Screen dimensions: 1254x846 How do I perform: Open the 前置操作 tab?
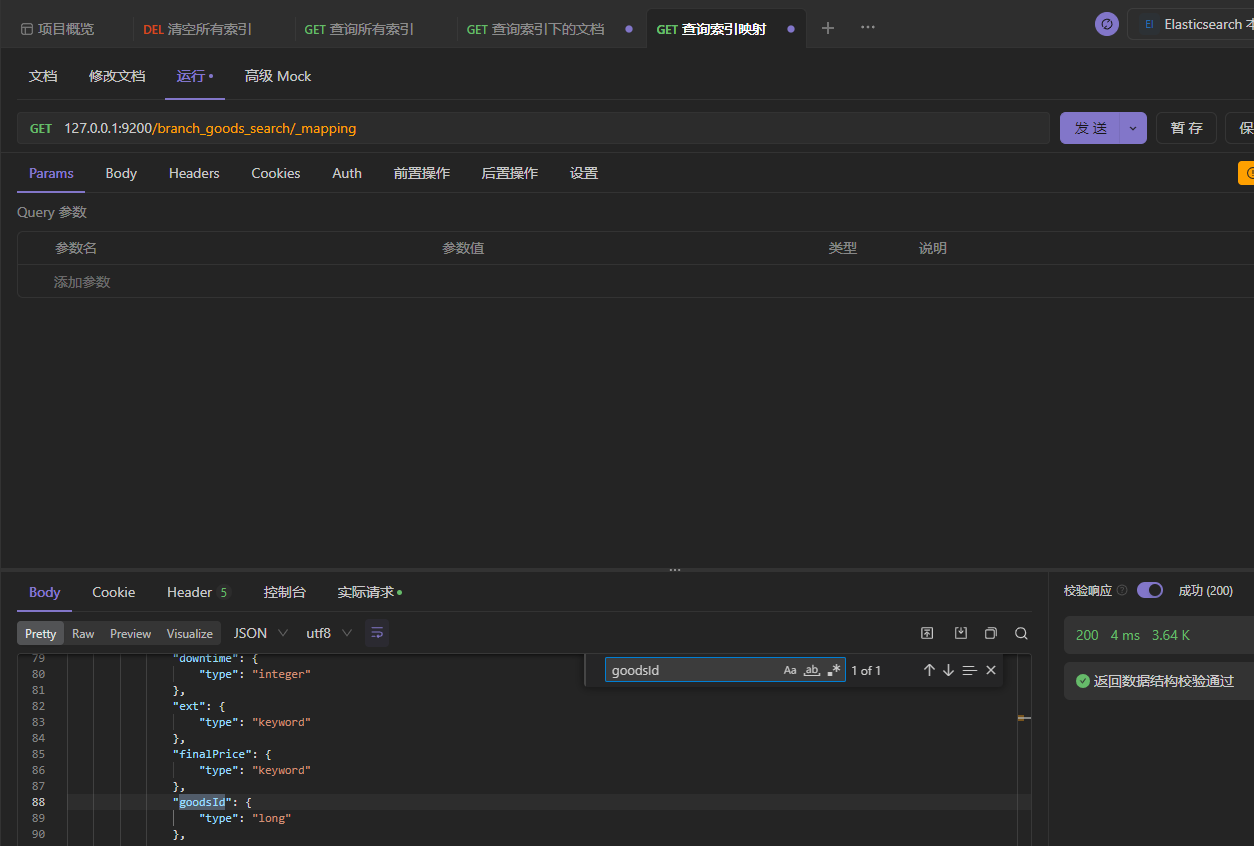coord(422,173)
